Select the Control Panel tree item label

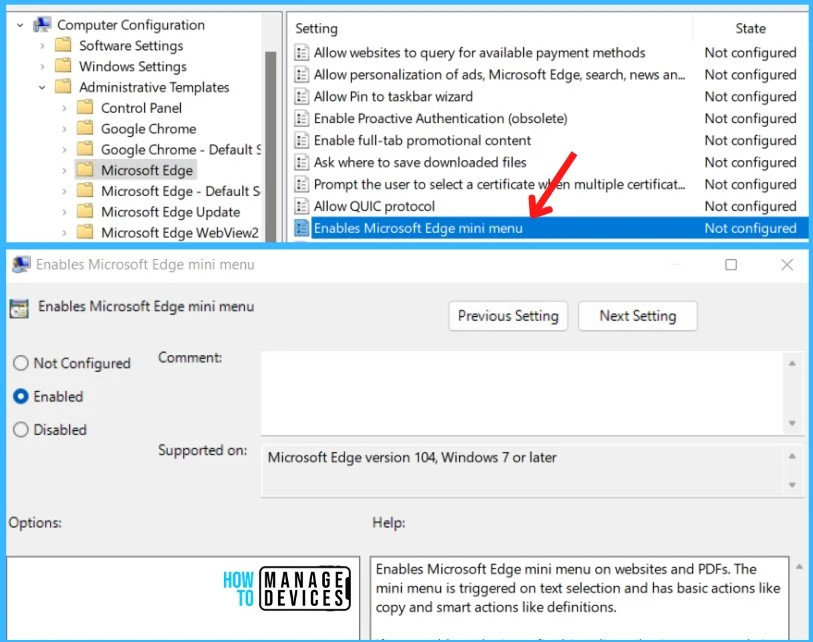(141, 108)
